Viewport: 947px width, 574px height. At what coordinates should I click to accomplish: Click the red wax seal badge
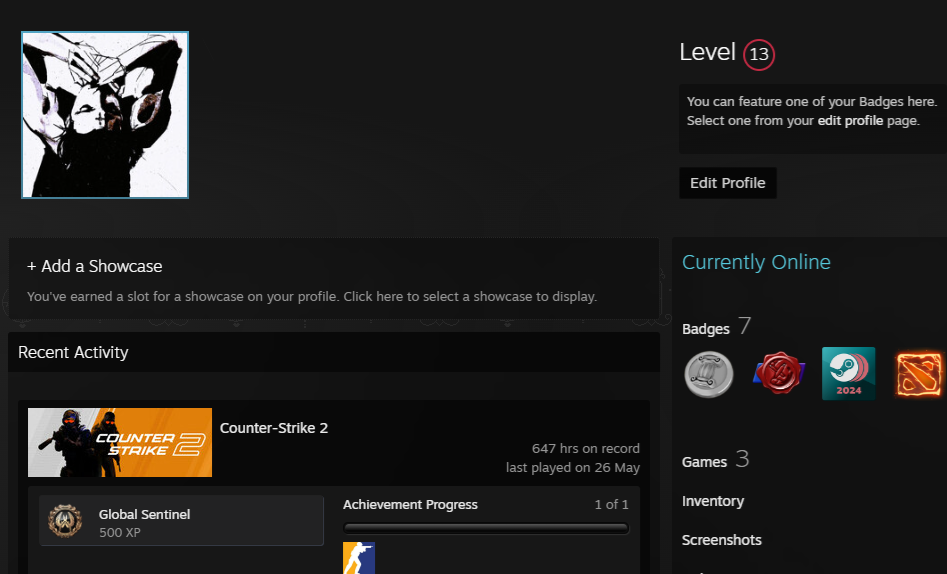click(x=779, y=373)
